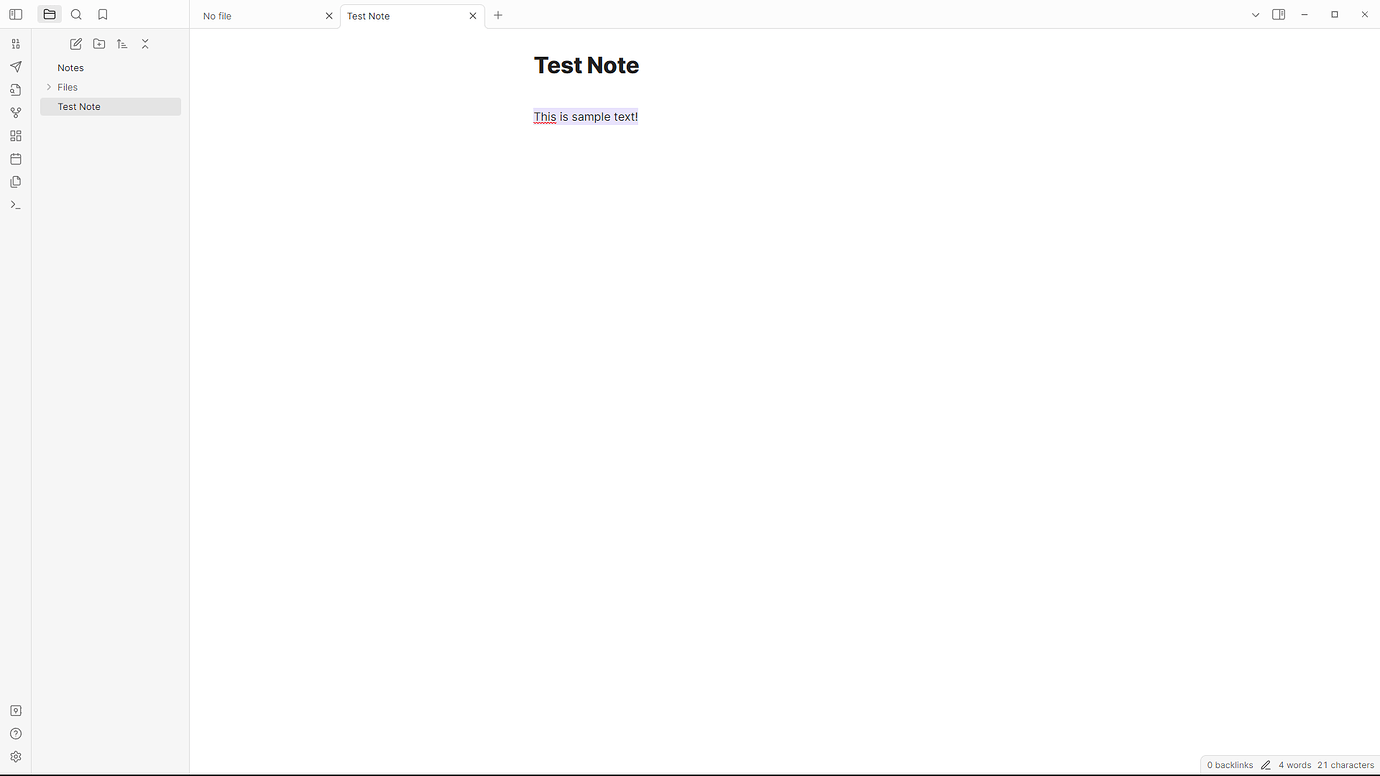The image size is (1380, 776).
Task: Click 0 backlinks in status bar
Action: click(x=1230, y=765)
